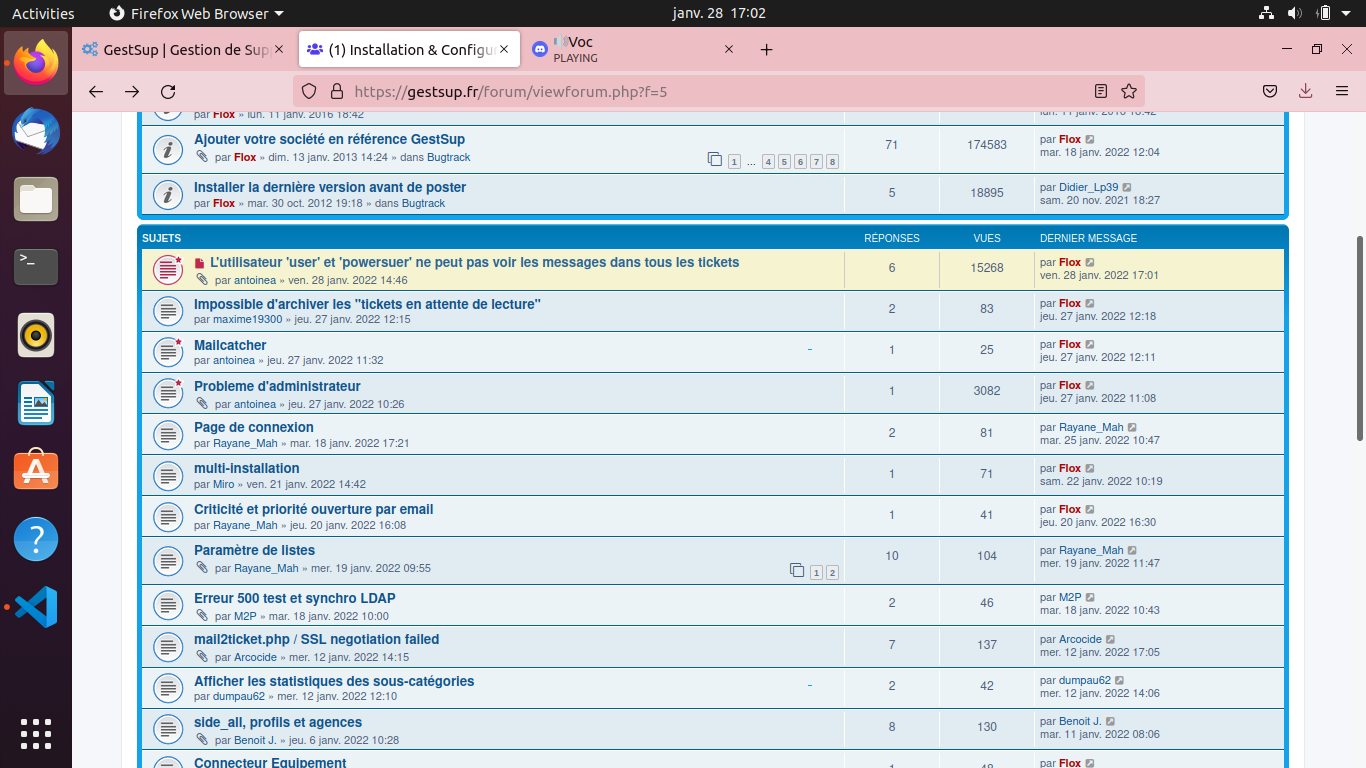Screen dimensions: 1366x768
Task: Go back one page in Firefox
Action: pos(96,91)
